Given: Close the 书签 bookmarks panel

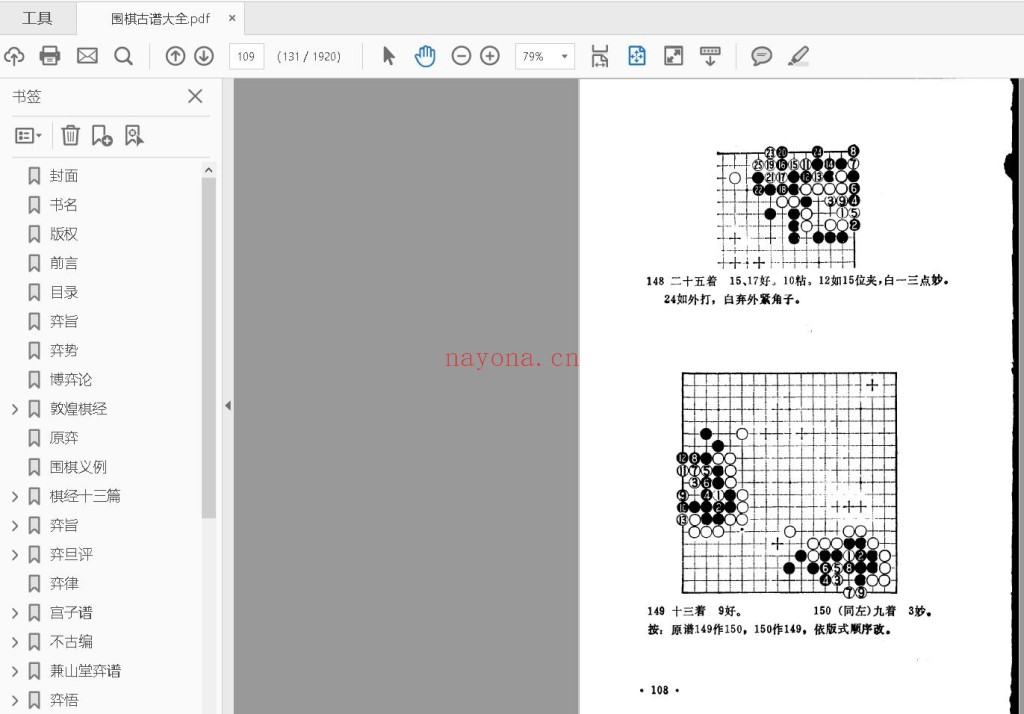Looking at the screenshot, I should (x=195, y=97).
